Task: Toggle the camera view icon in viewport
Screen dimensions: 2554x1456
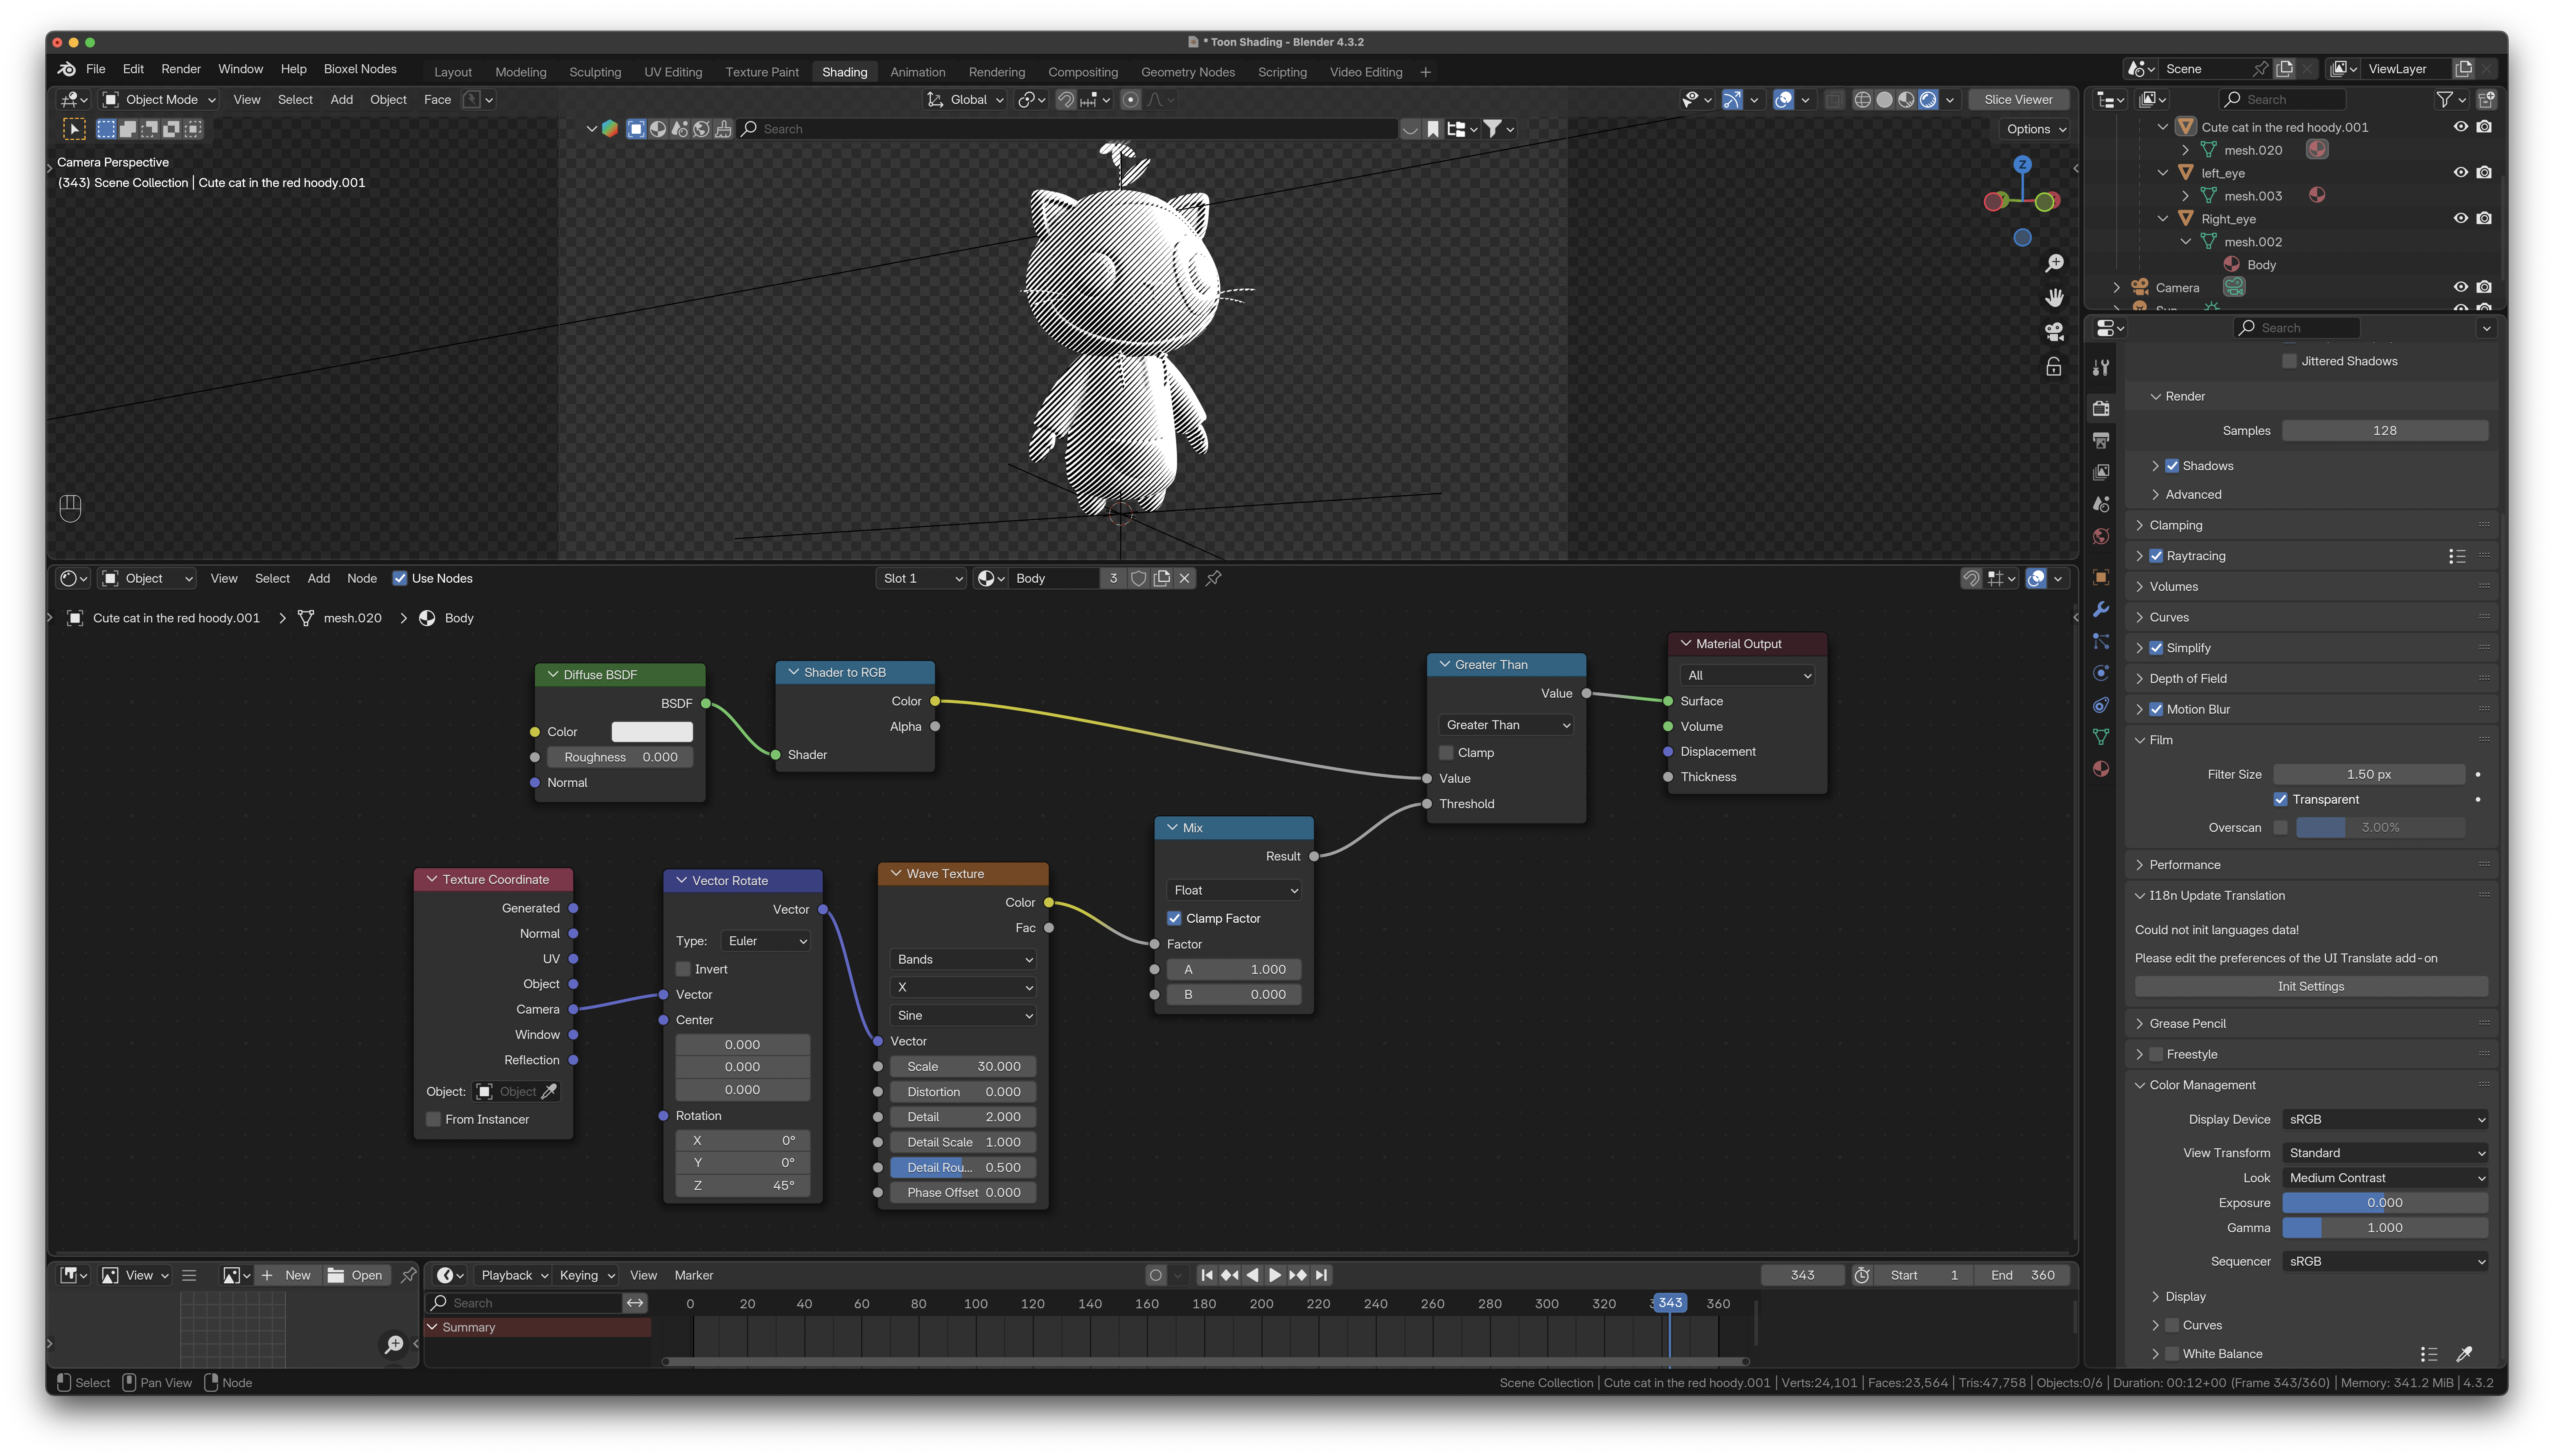Action: tap(2054, 332)
